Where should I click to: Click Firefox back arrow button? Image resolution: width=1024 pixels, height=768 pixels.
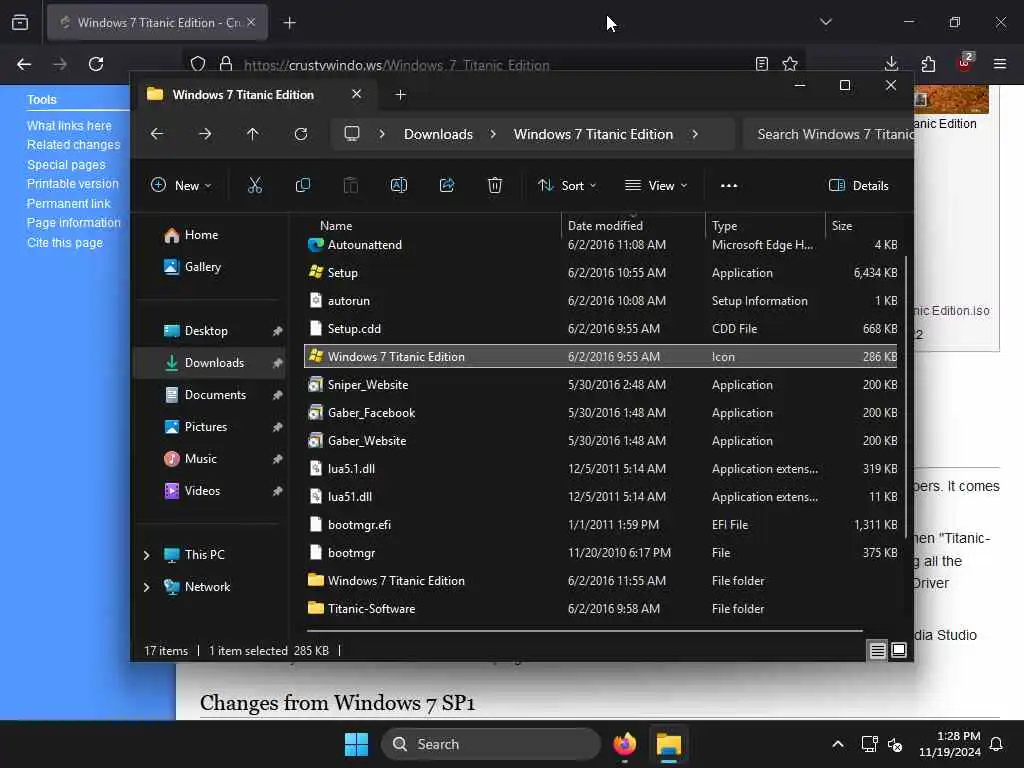(24, 64)
